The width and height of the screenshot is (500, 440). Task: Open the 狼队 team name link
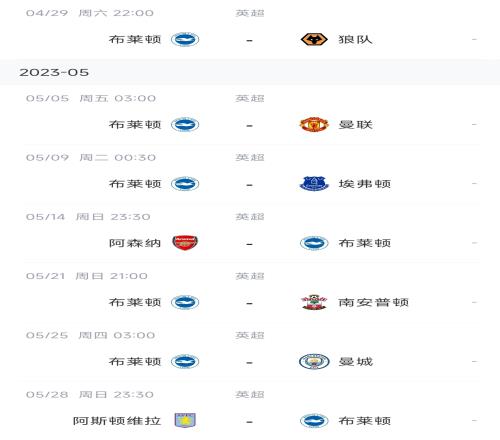tap(355, 40)
